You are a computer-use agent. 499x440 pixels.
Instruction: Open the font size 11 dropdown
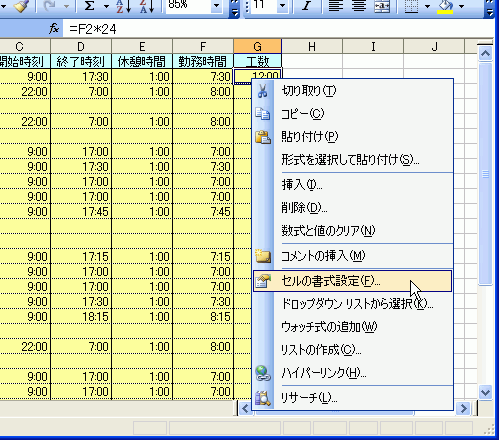283,6
